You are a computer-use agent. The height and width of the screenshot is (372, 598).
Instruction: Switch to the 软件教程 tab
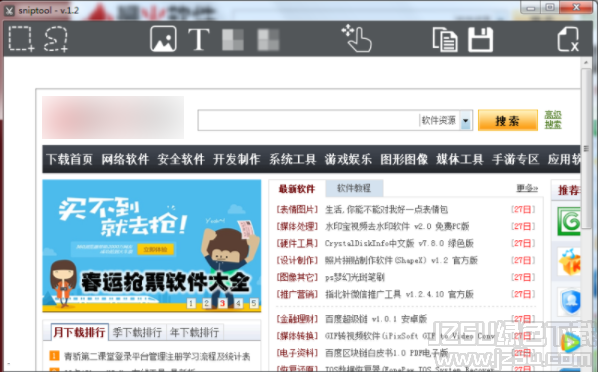coord(354,188)
